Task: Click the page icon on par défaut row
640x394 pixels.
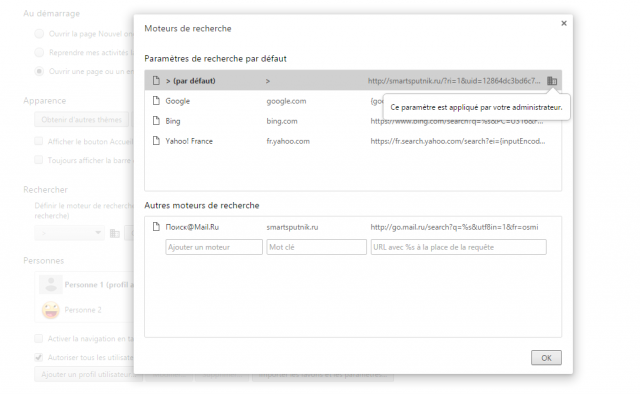Action: 156,80
